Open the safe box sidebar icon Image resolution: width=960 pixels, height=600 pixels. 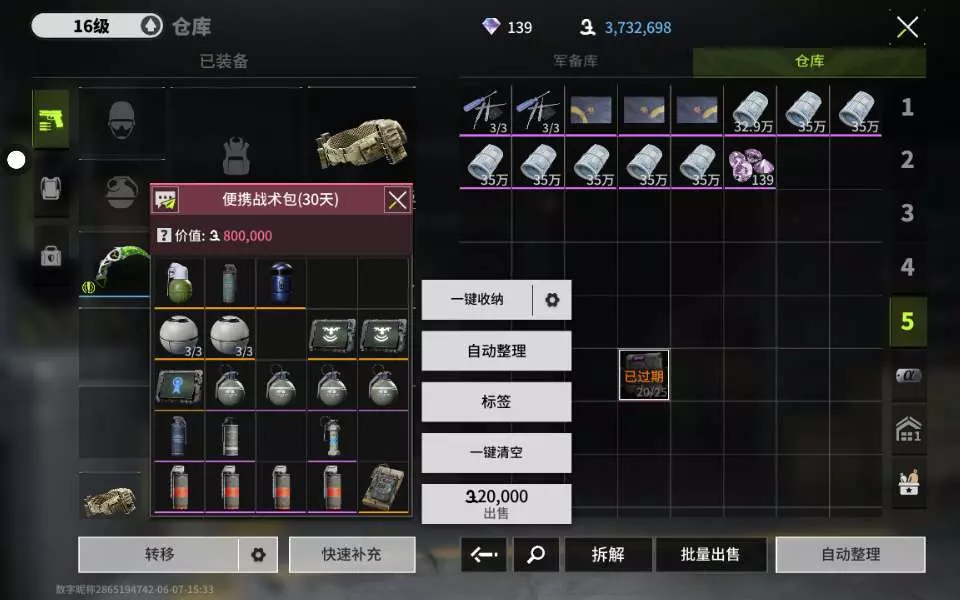51,255
